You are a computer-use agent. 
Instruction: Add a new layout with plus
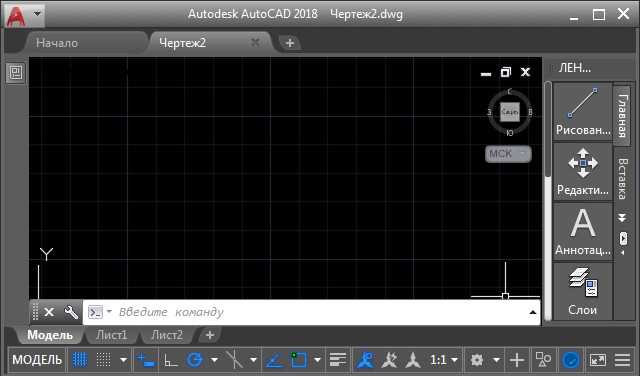pyautogui.click(x=210, y=335)
